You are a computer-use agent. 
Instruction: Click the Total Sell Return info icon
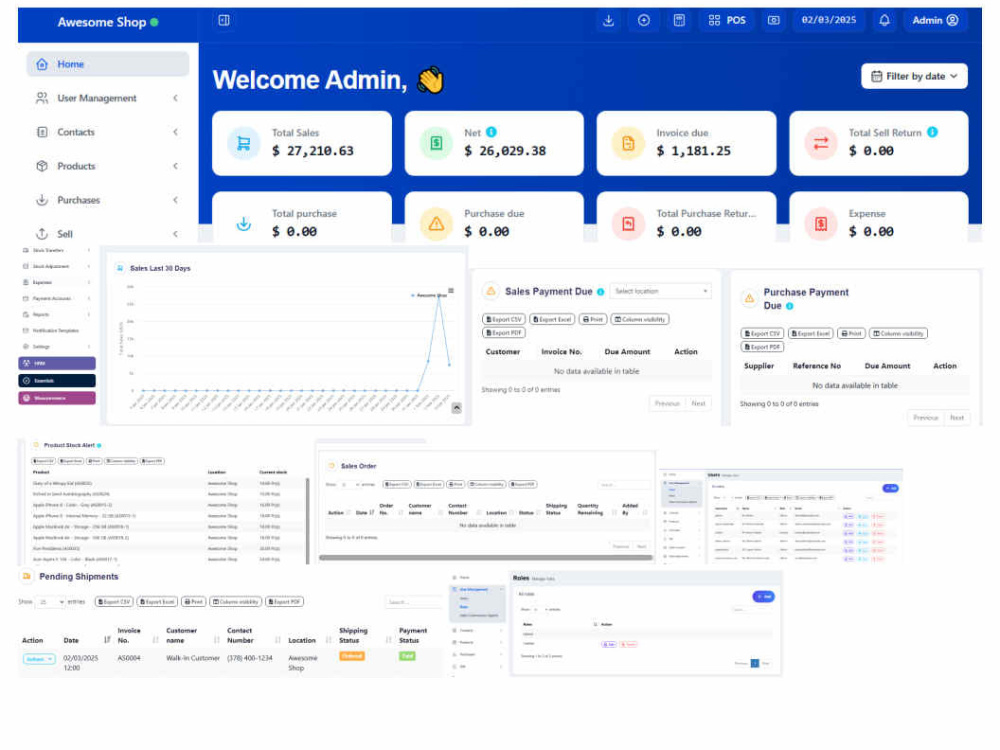pos(932,132)
